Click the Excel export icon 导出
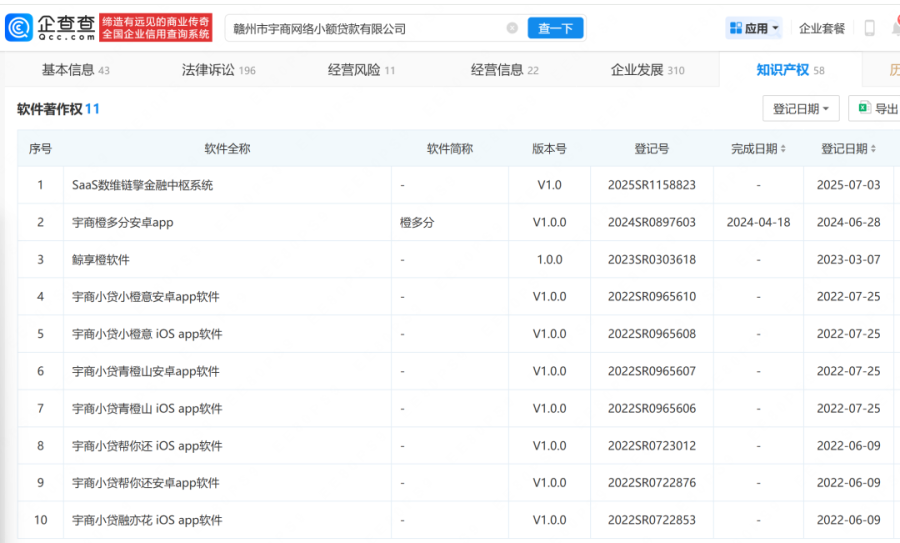Image resolution: width=900 pixels, height=543 pixels. coord(864,108)
